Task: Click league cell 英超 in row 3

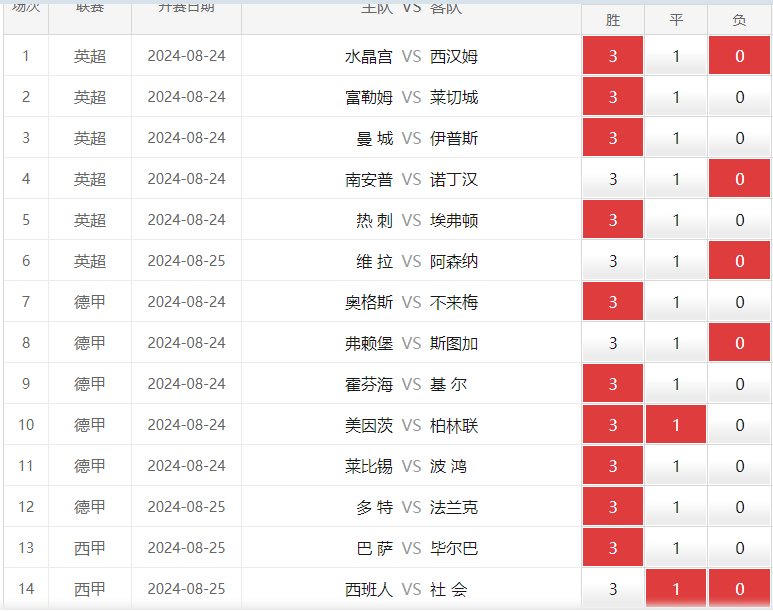Action: pyautogui.click(x=90, y=138)
